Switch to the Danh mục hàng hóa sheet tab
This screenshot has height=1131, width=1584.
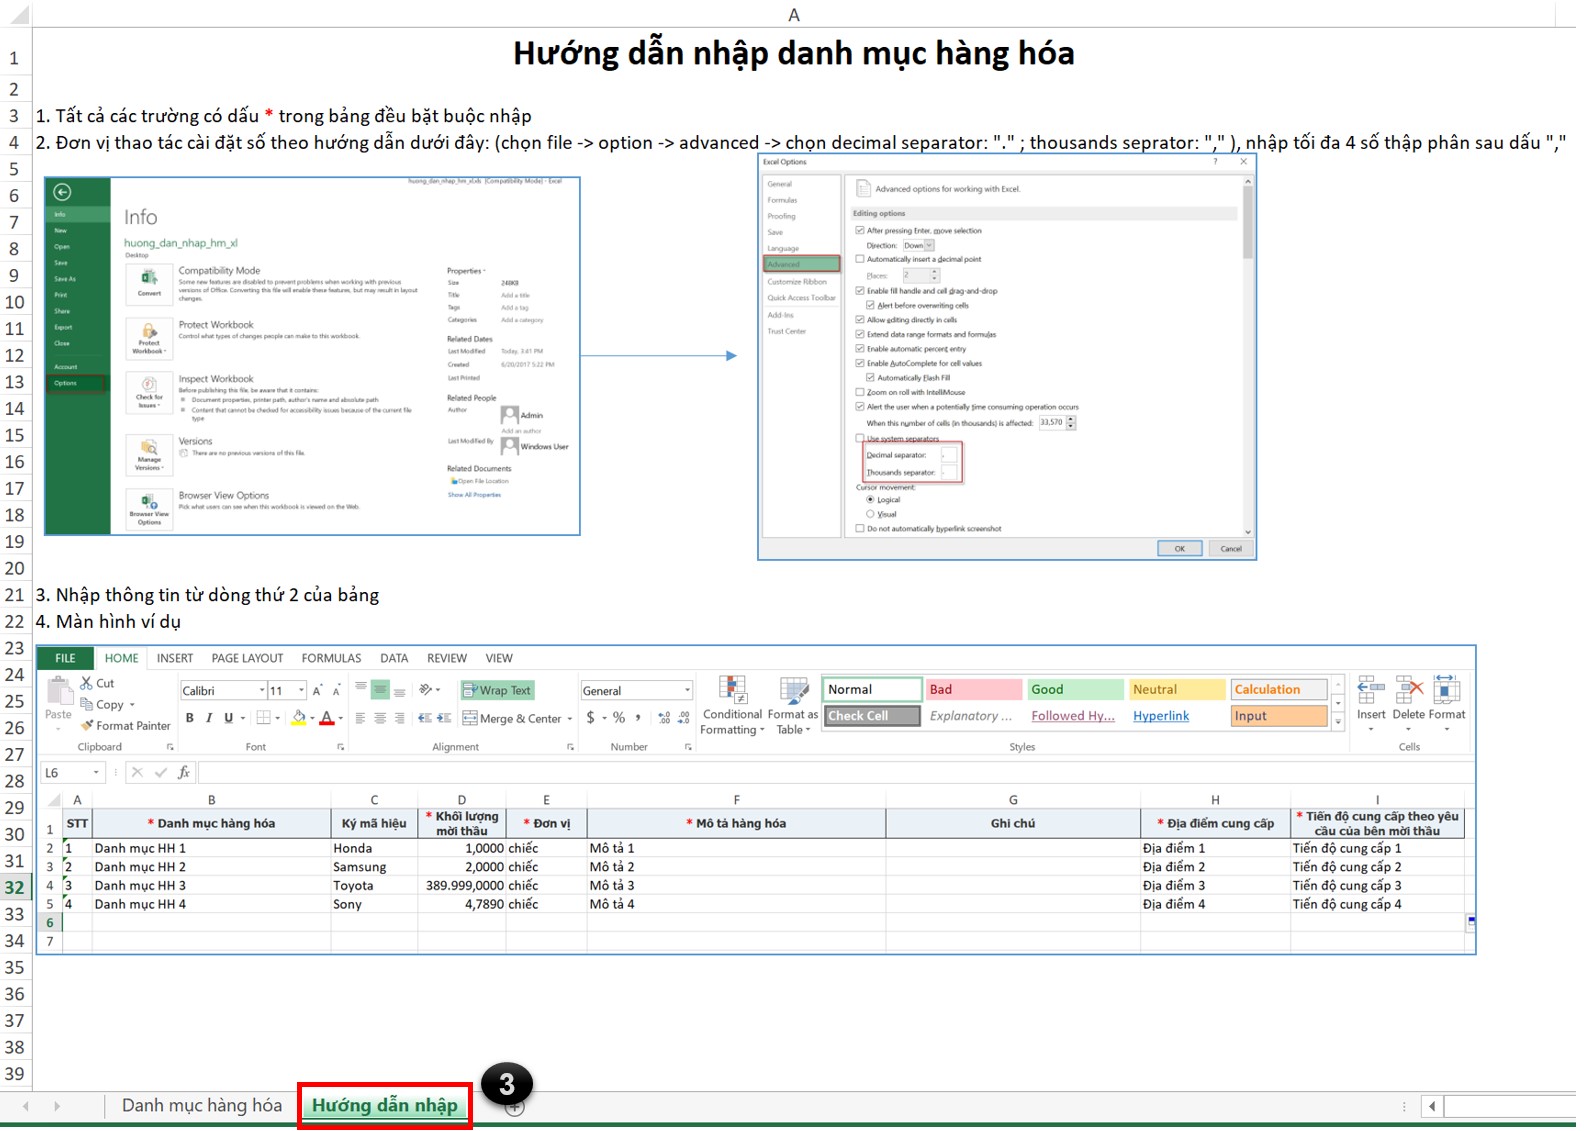coord(201,1106)
